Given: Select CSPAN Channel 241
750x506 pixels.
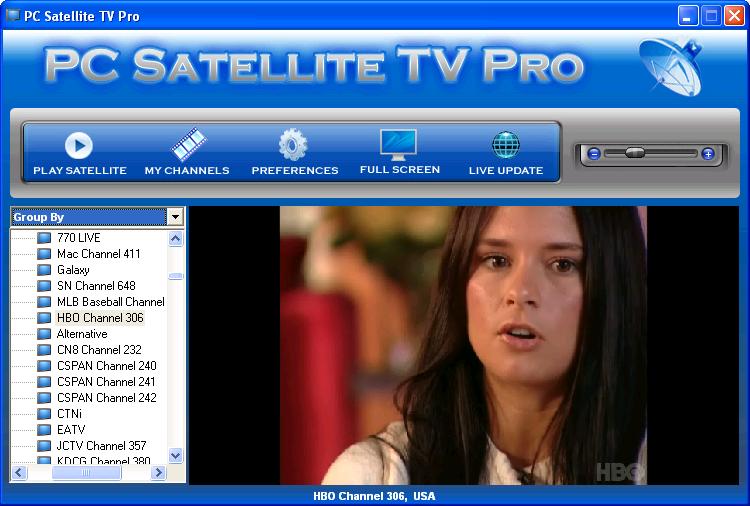Looking at the screenshot, I should click(x=106, y=382).
